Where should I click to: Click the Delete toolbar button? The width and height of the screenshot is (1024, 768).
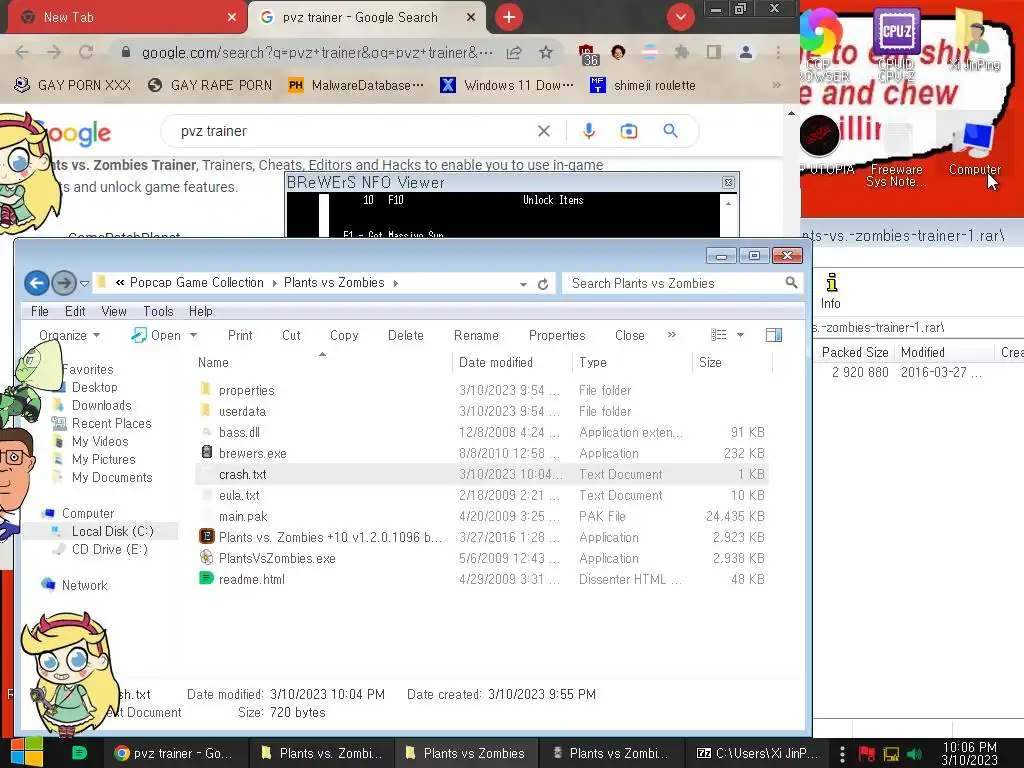[x=406, y=335]
